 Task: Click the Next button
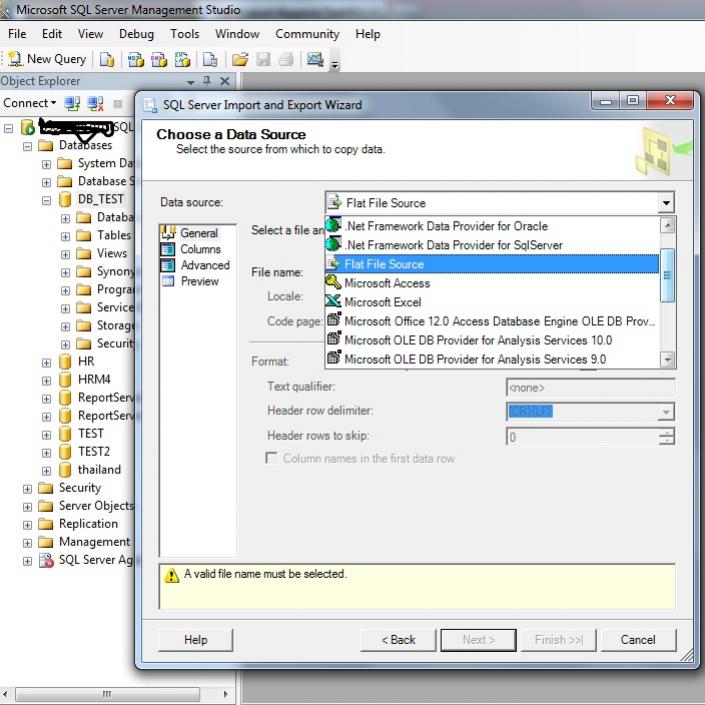tap(478, 640)
